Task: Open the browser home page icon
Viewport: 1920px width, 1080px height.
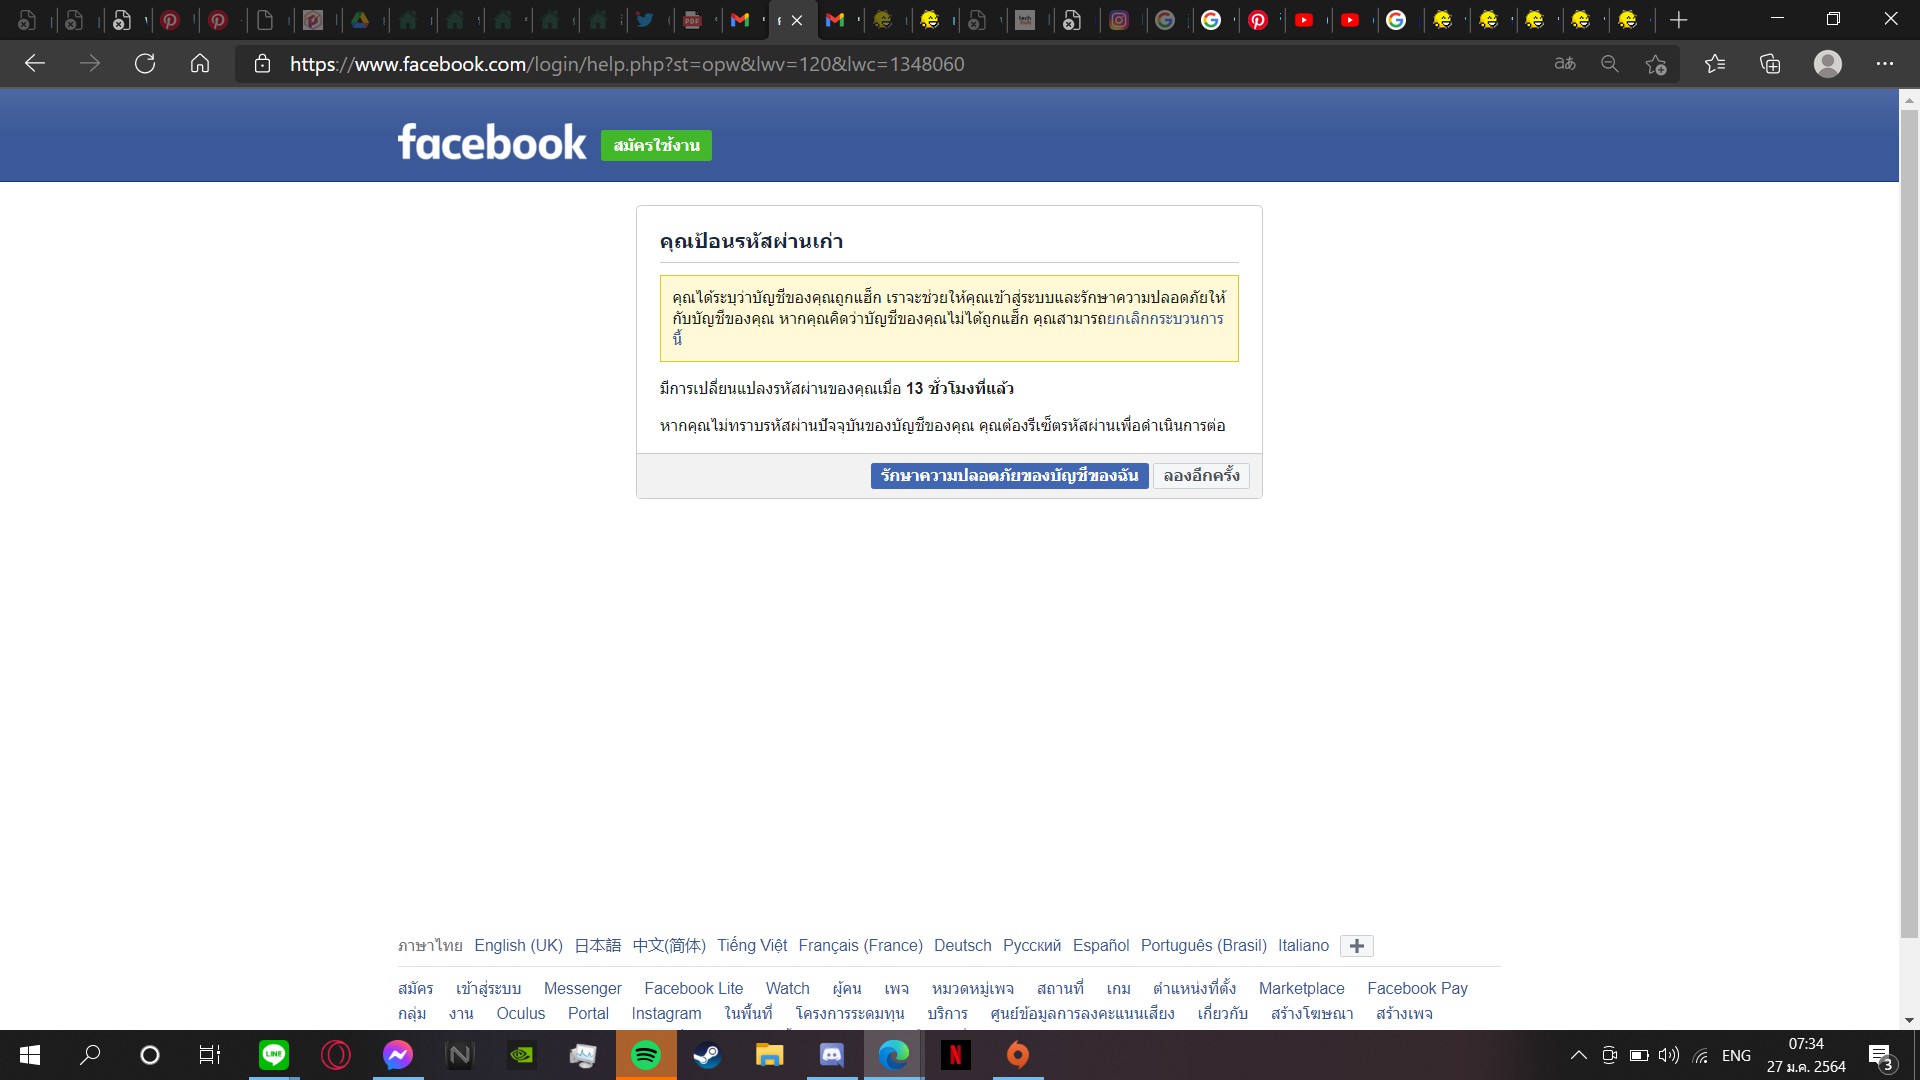Action: pyautogui.click(x=200, y=64)
